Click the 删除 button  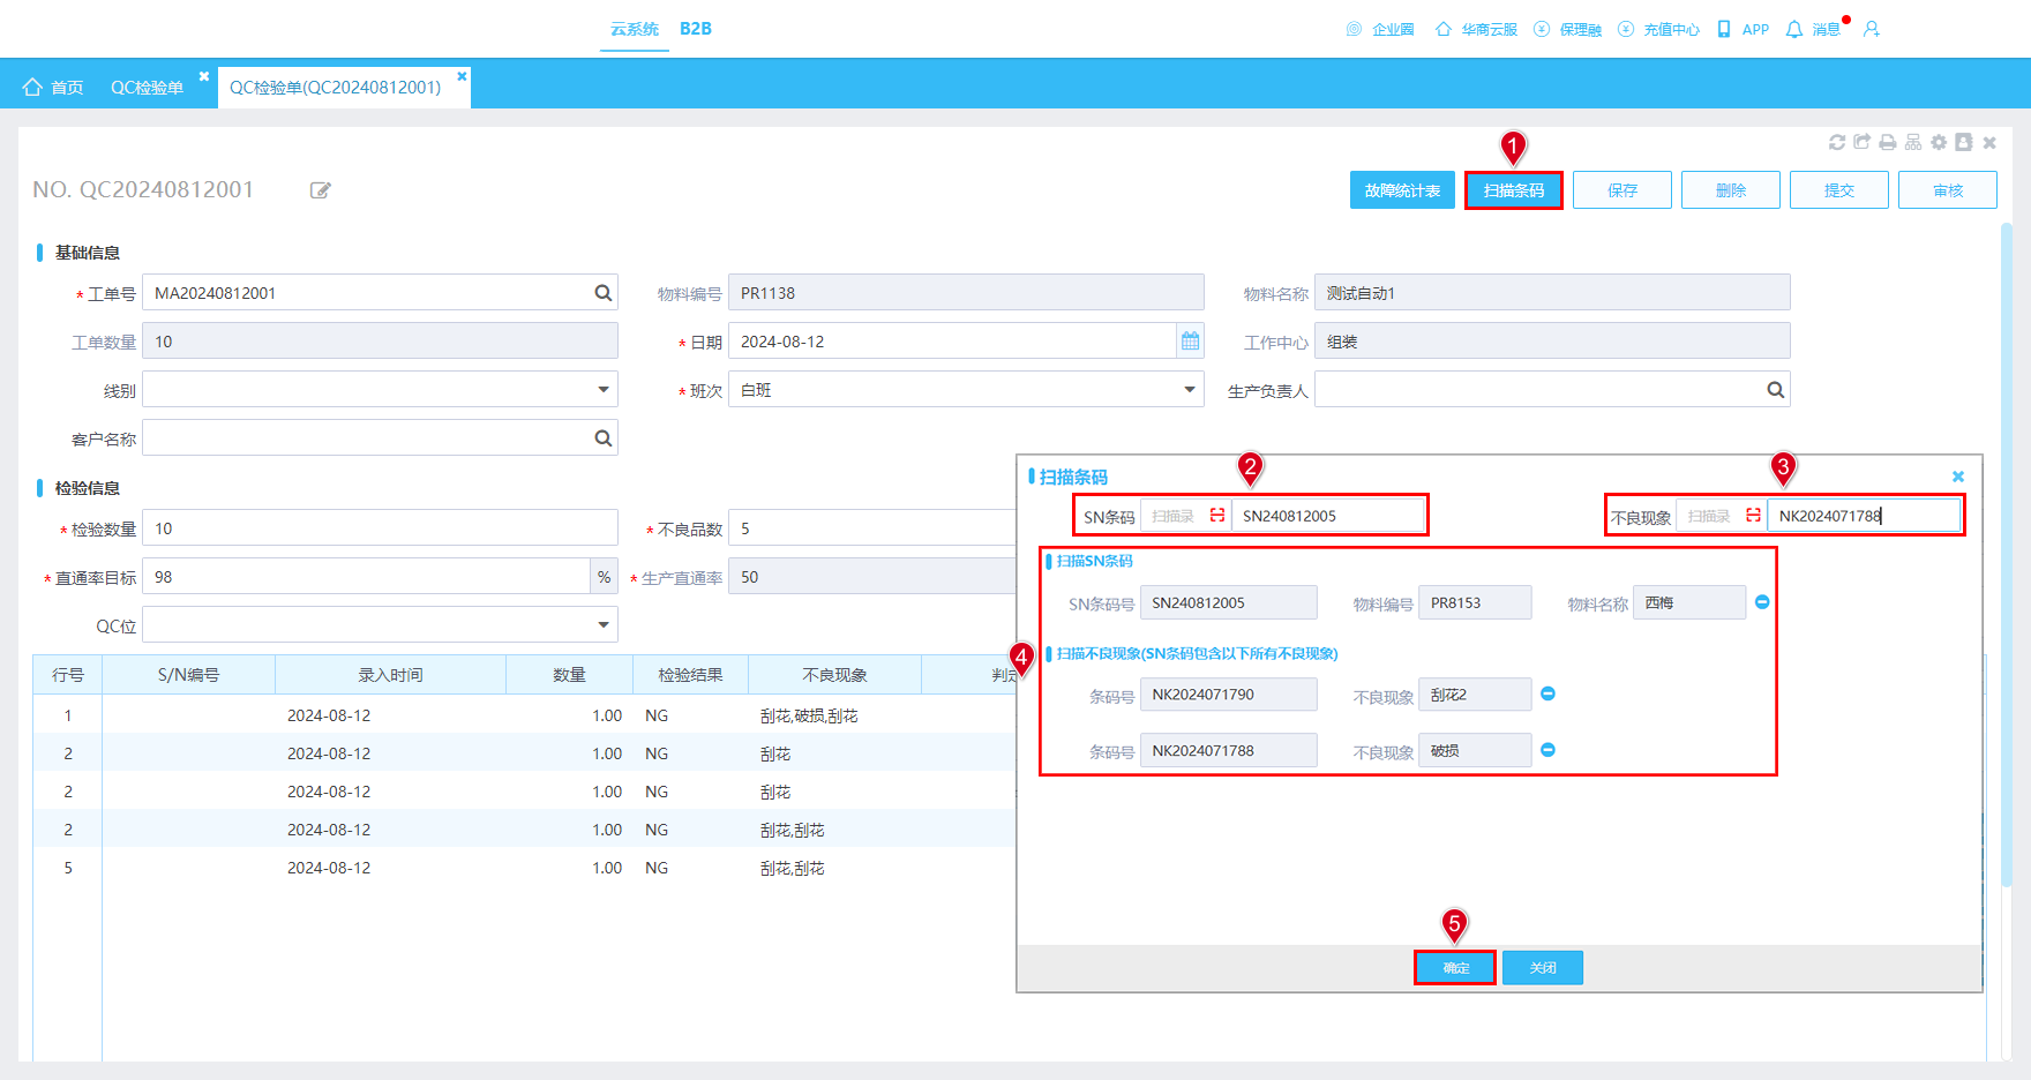point(1730,190)
